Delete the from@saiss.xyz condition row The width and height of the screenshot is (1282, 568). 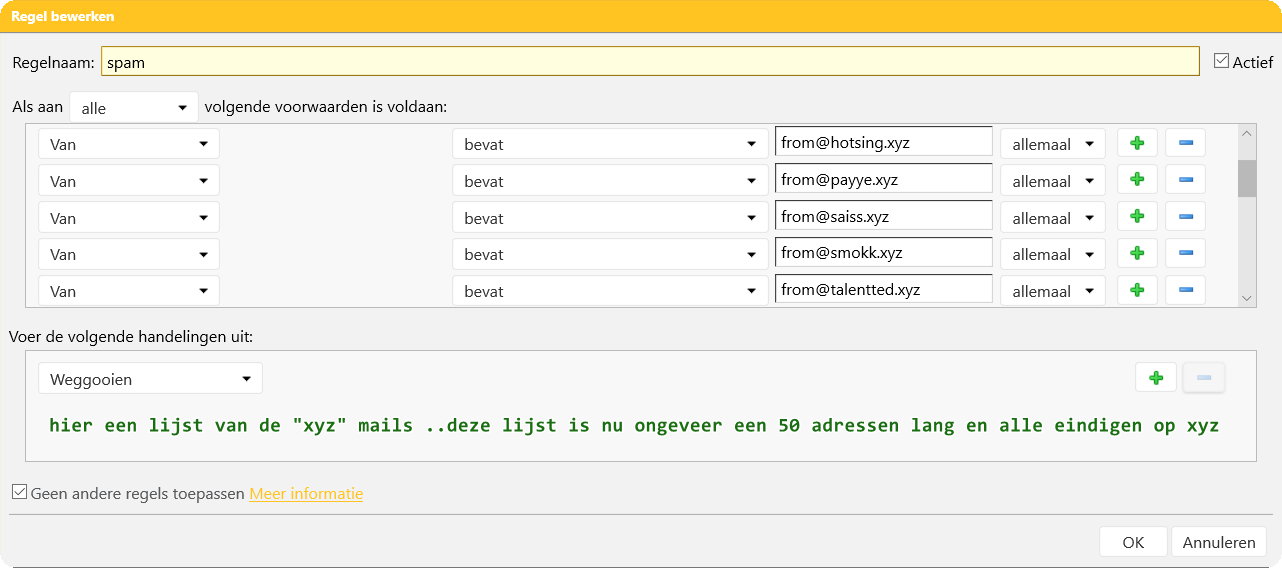(1185, 217)
